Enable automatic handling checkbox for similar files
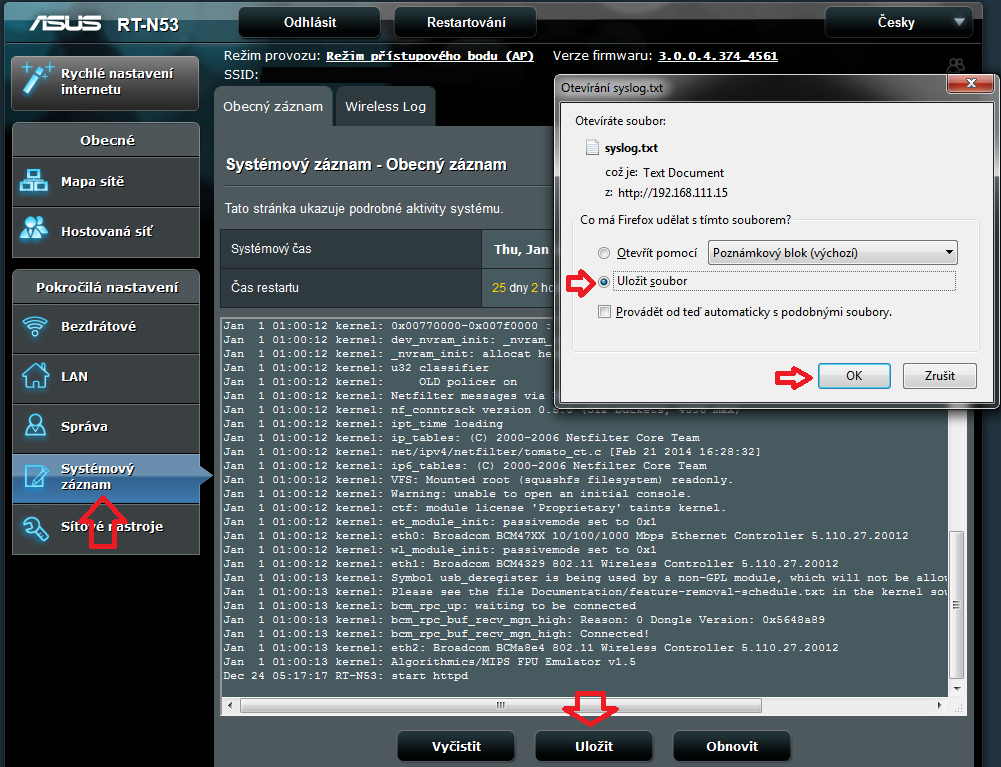The height and width of the screenshot is (767, 1001). pos(603,312)
